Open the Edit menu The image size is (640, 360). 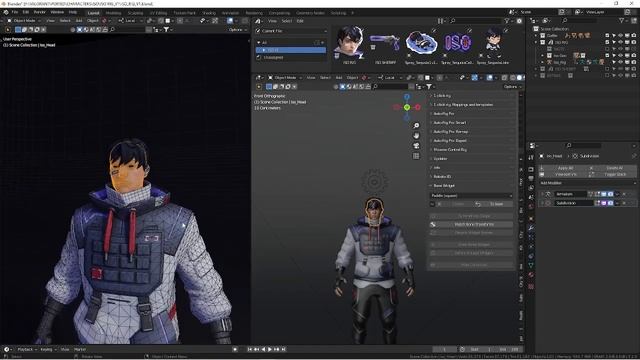(x=26, y=12)
